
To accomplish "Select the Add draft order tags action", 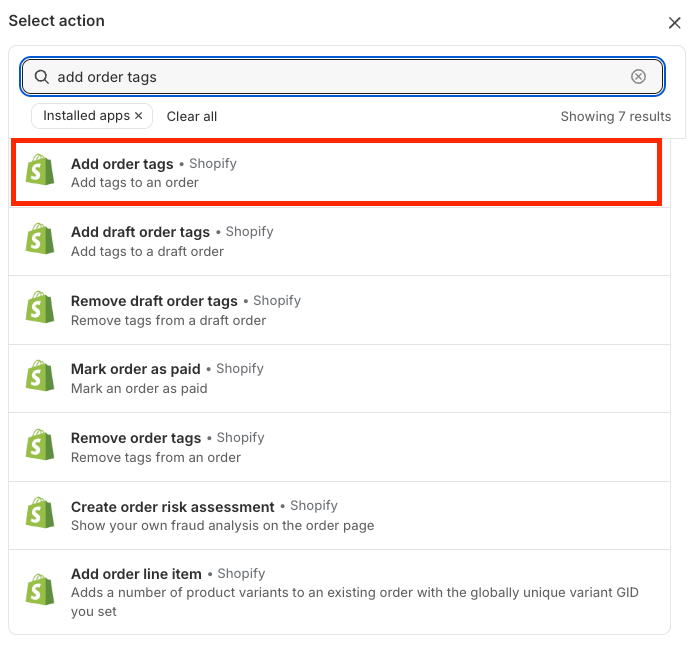I will click(339, 242).
